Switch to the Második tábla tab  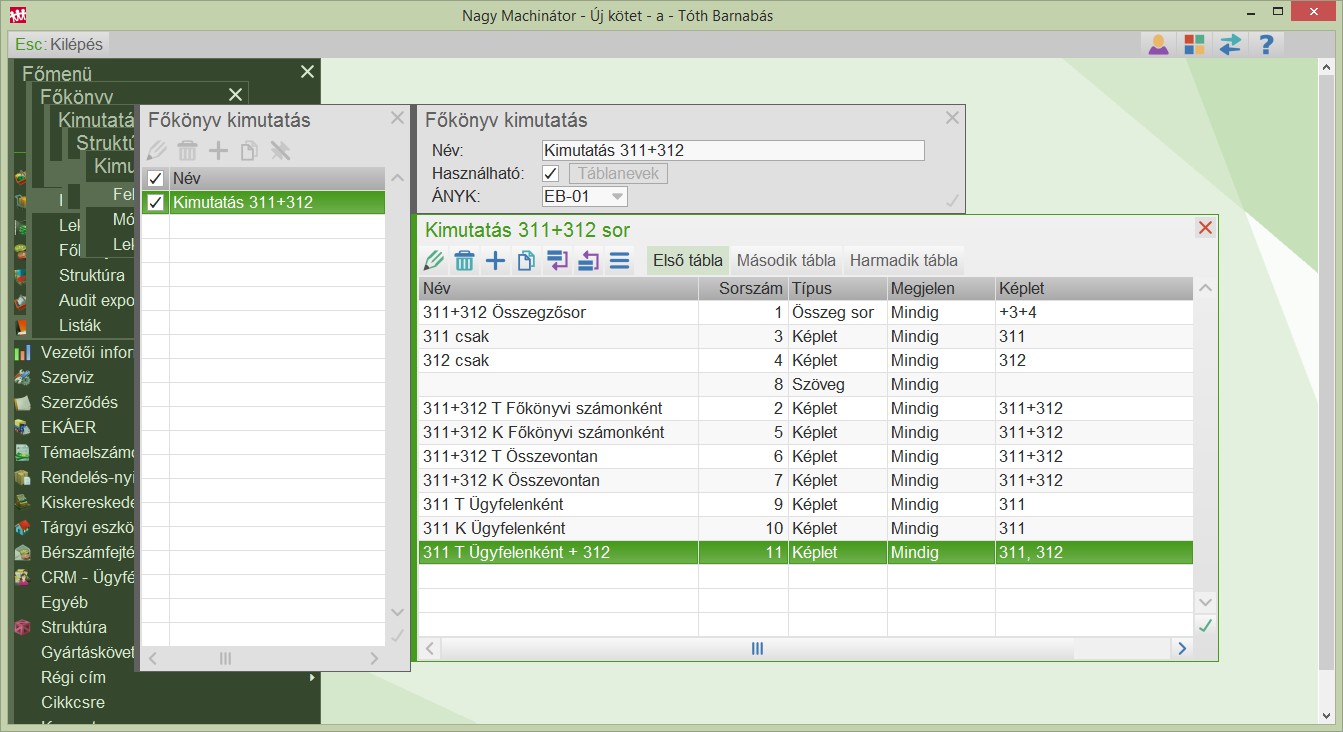(786, 261)
